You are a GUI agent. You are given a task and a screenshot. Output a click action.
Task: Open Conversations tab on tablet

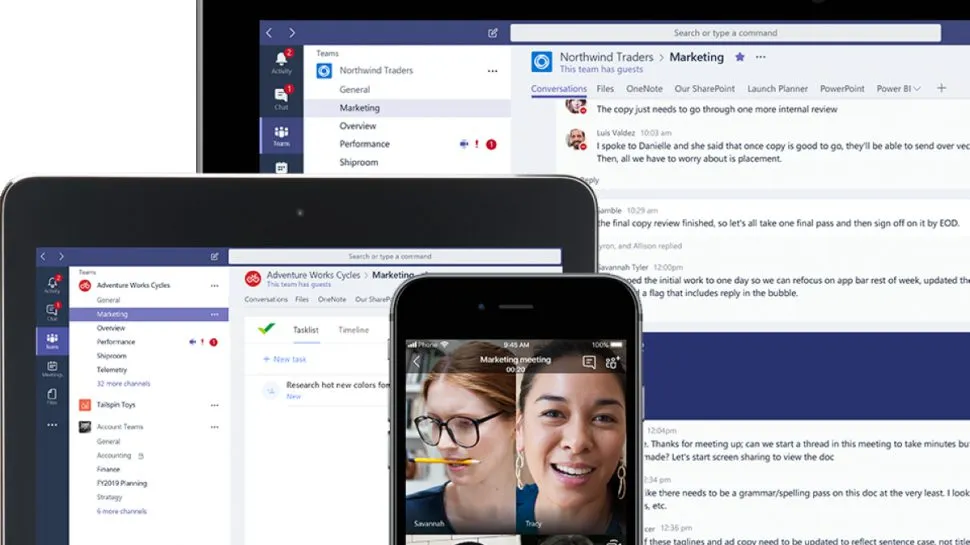(266, 299)
